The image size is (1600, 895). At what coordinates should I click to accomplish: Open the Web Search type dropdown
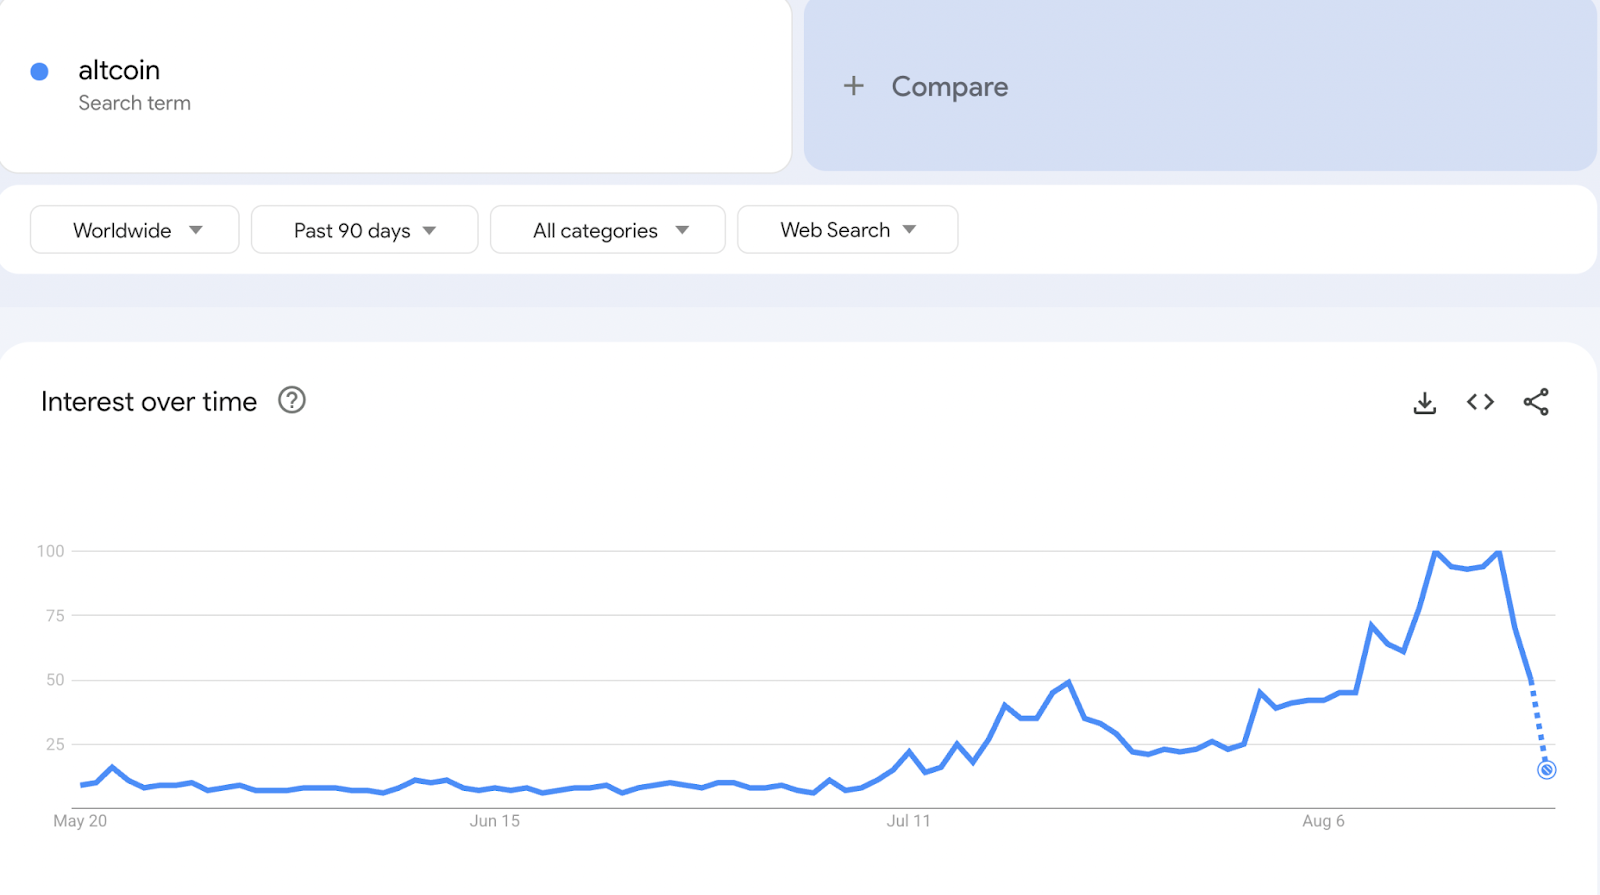[x=847, y=229]
